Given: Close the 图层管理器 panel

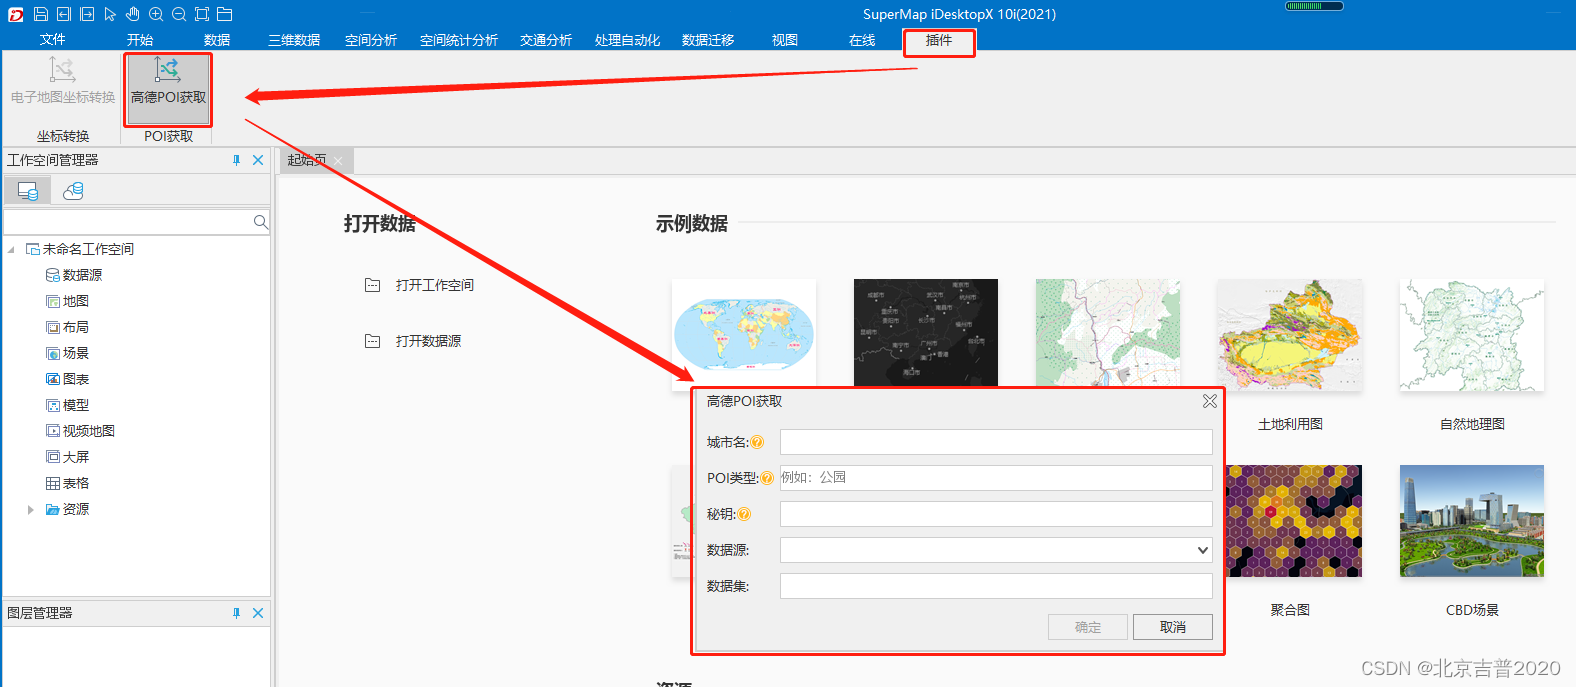Looking at the screenshot, I should [258, 613].
